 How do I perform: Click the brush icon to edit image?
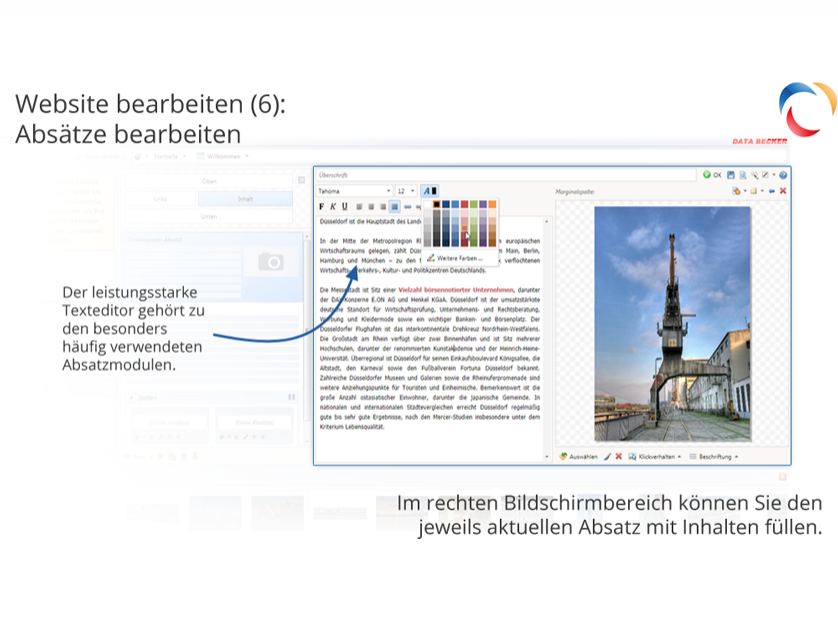[x=606, y=456]
